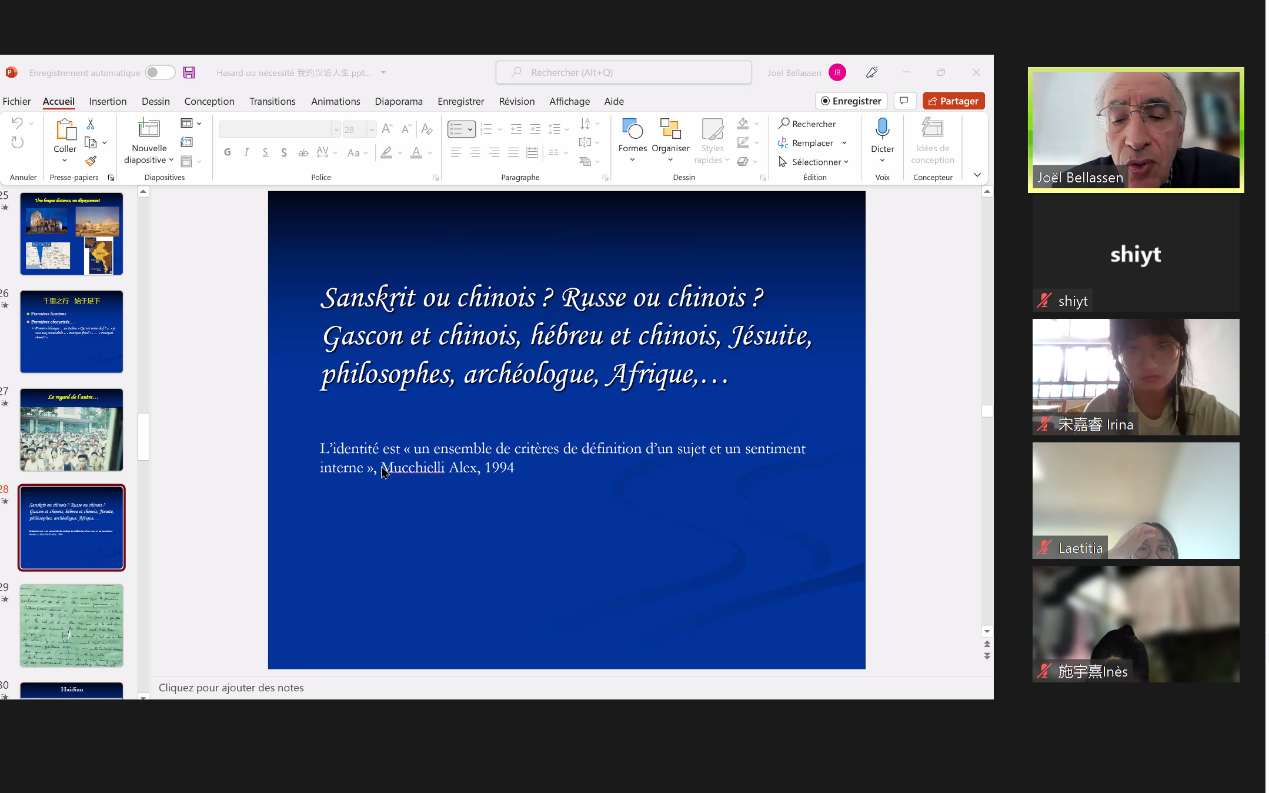Click the Undo arrow icon
The height and width of the screenshot is (793, 1269).
[17, 124]
